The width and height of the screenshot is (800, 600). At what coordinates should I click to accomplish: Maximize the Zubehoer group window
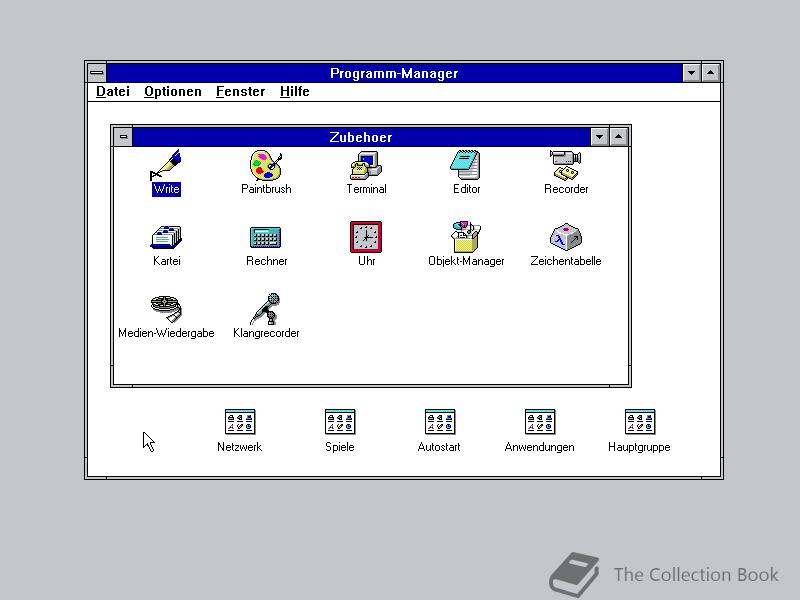(x=618, y=137)
